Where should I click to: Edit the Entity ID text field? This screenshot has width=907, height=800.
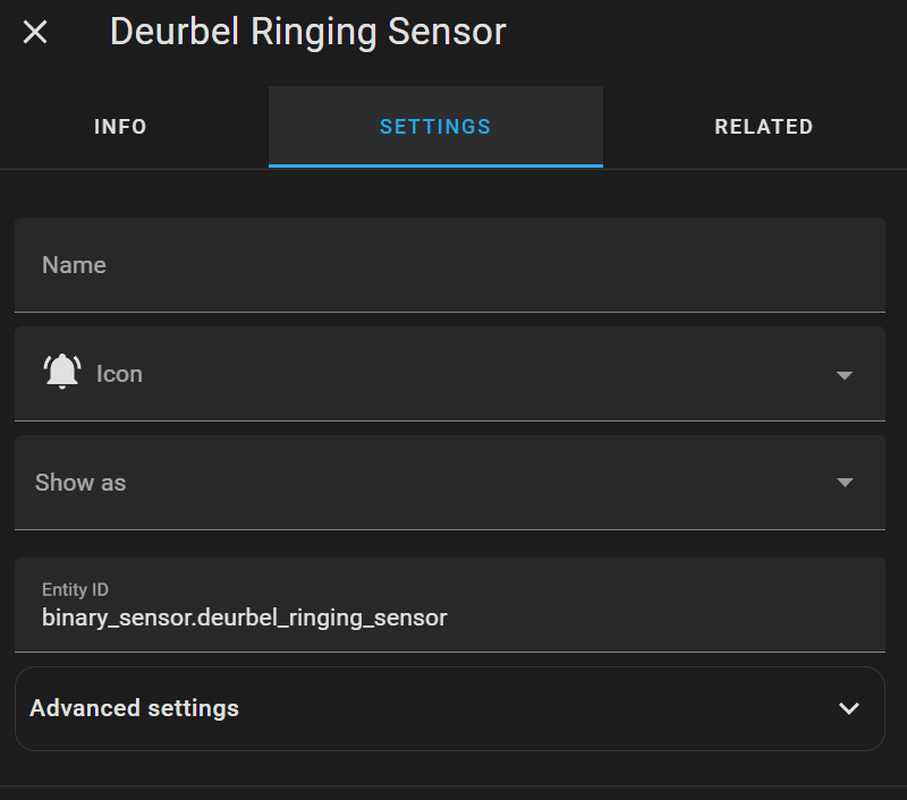[450, 605]
